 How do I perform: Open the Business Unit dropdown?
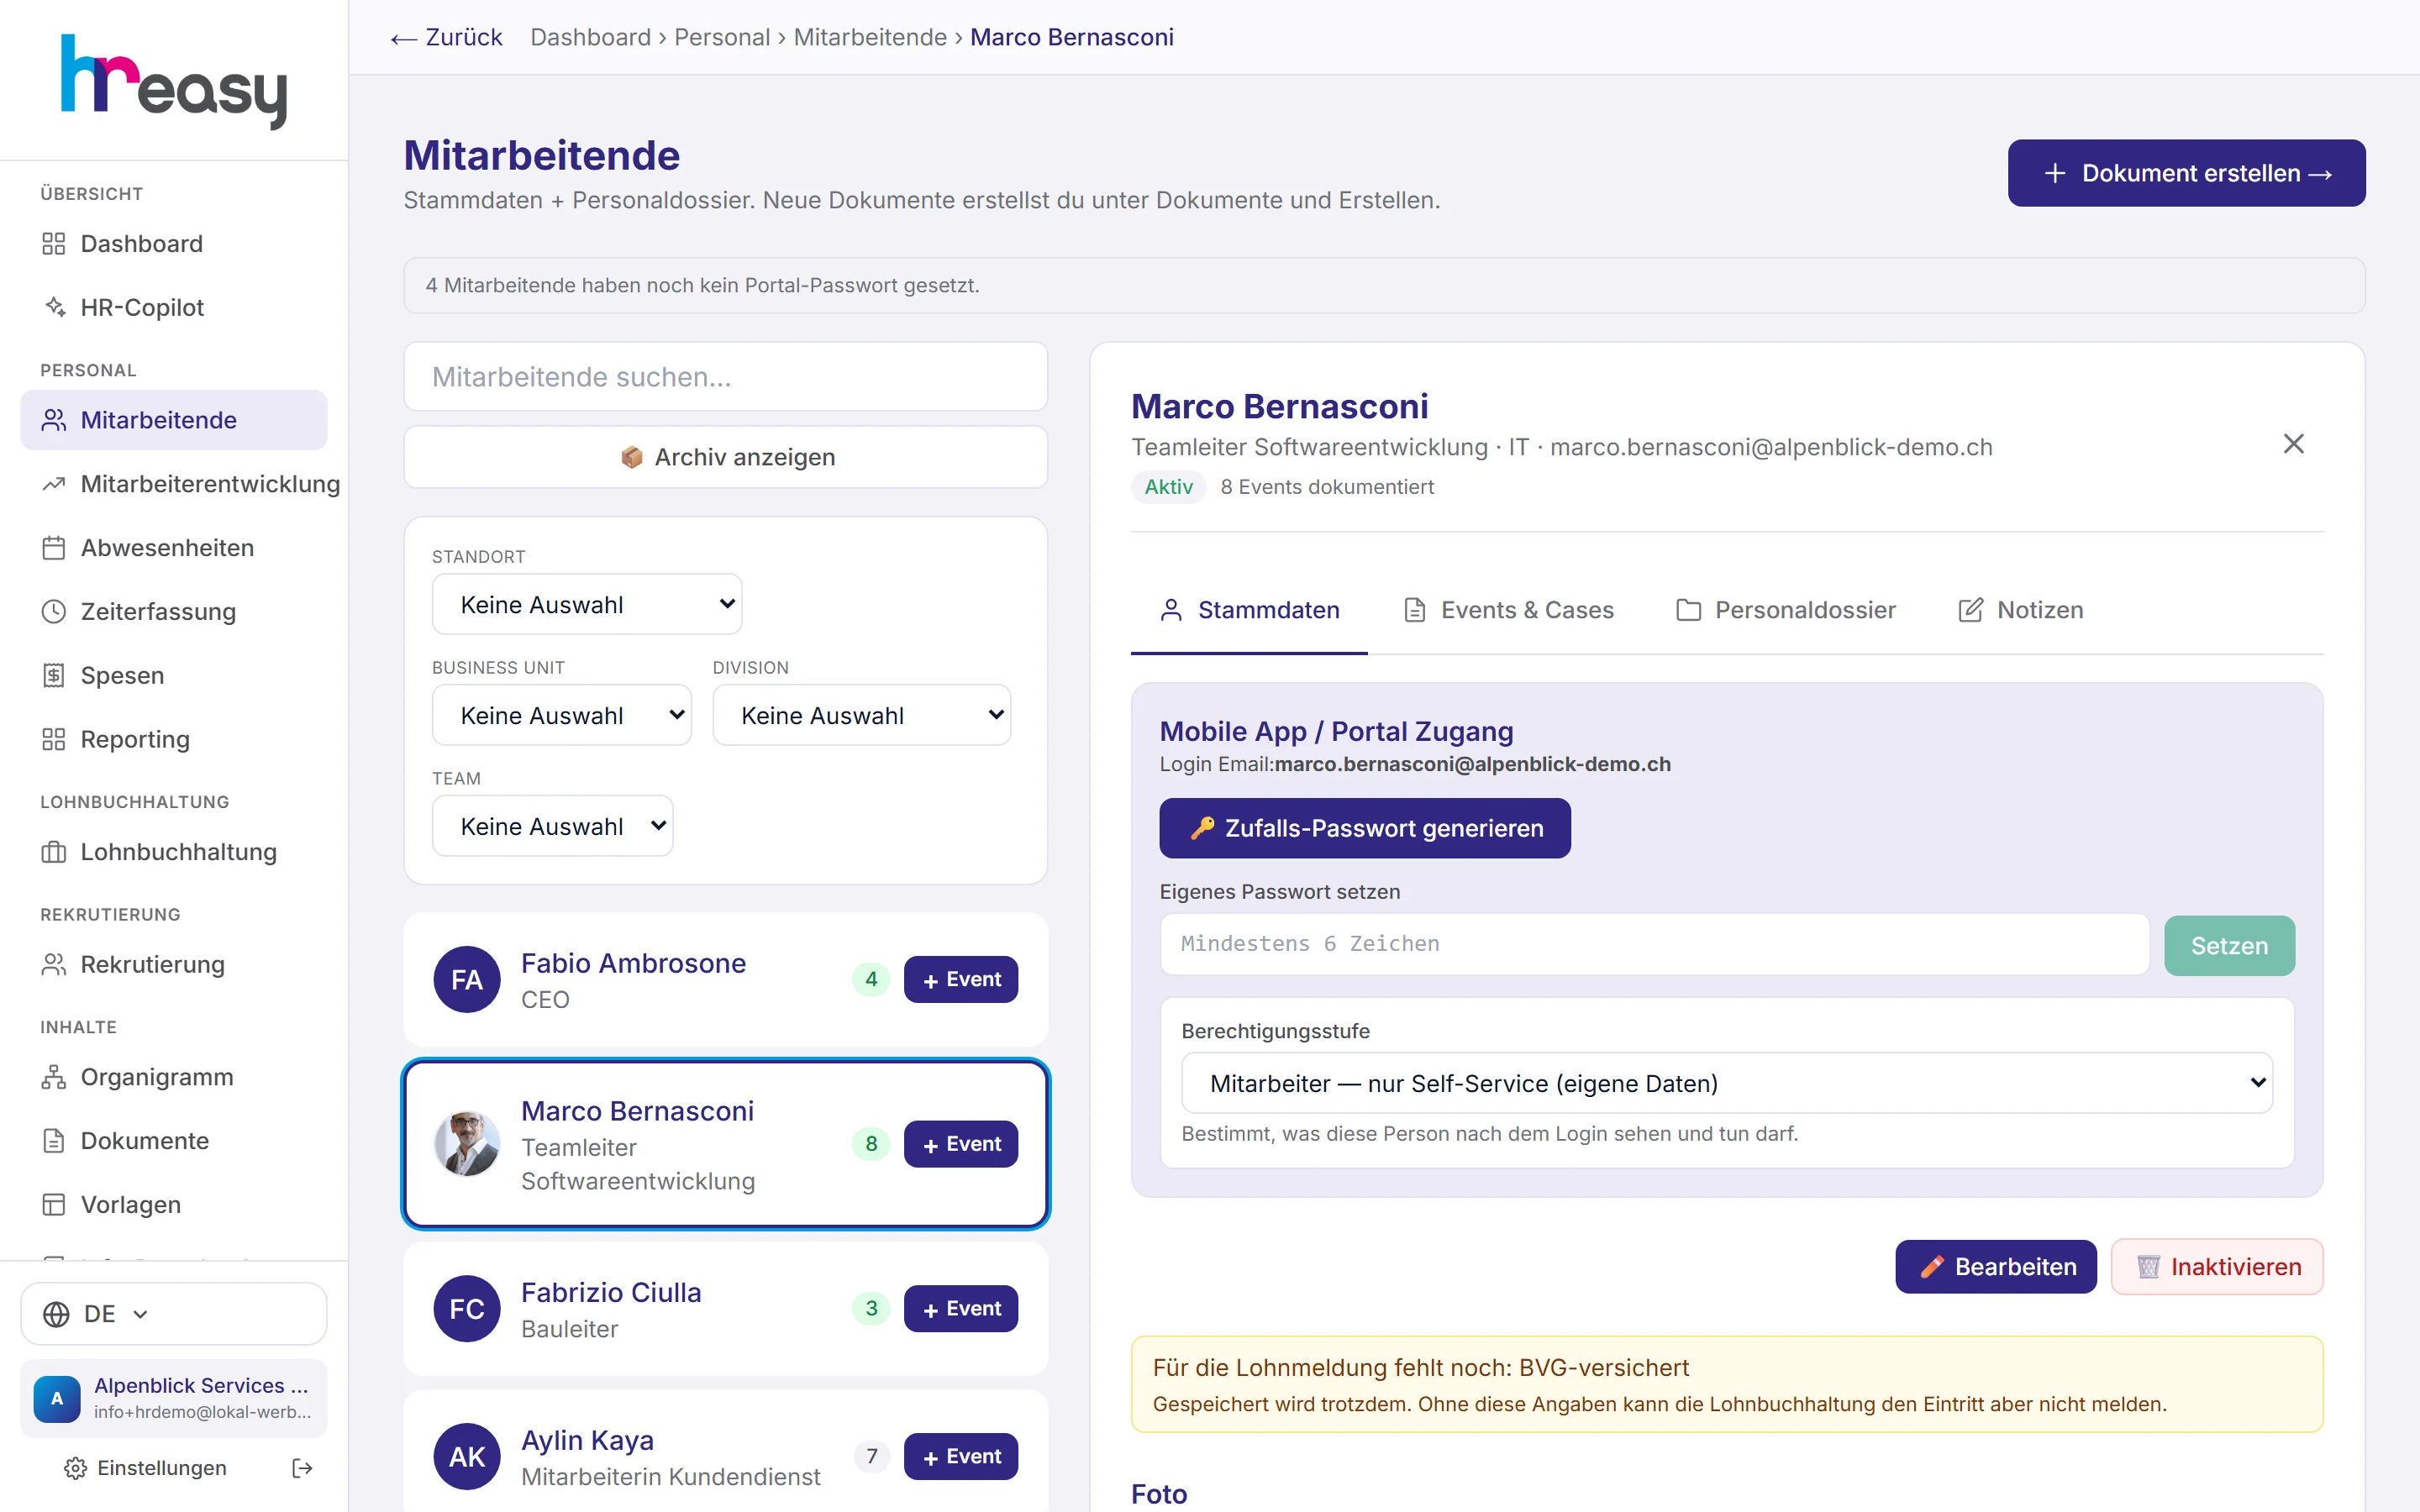point(561,715)
